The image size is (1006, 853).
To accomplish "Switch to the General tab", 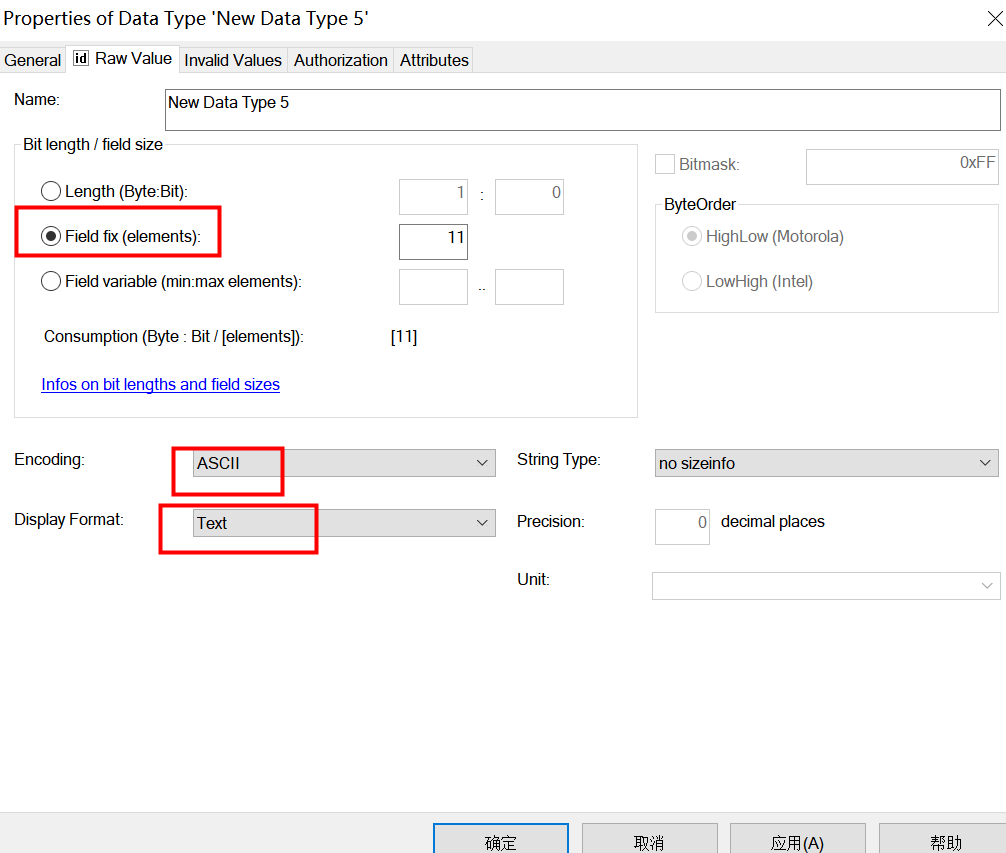I will pyautogui.click(x=32, y=60).
